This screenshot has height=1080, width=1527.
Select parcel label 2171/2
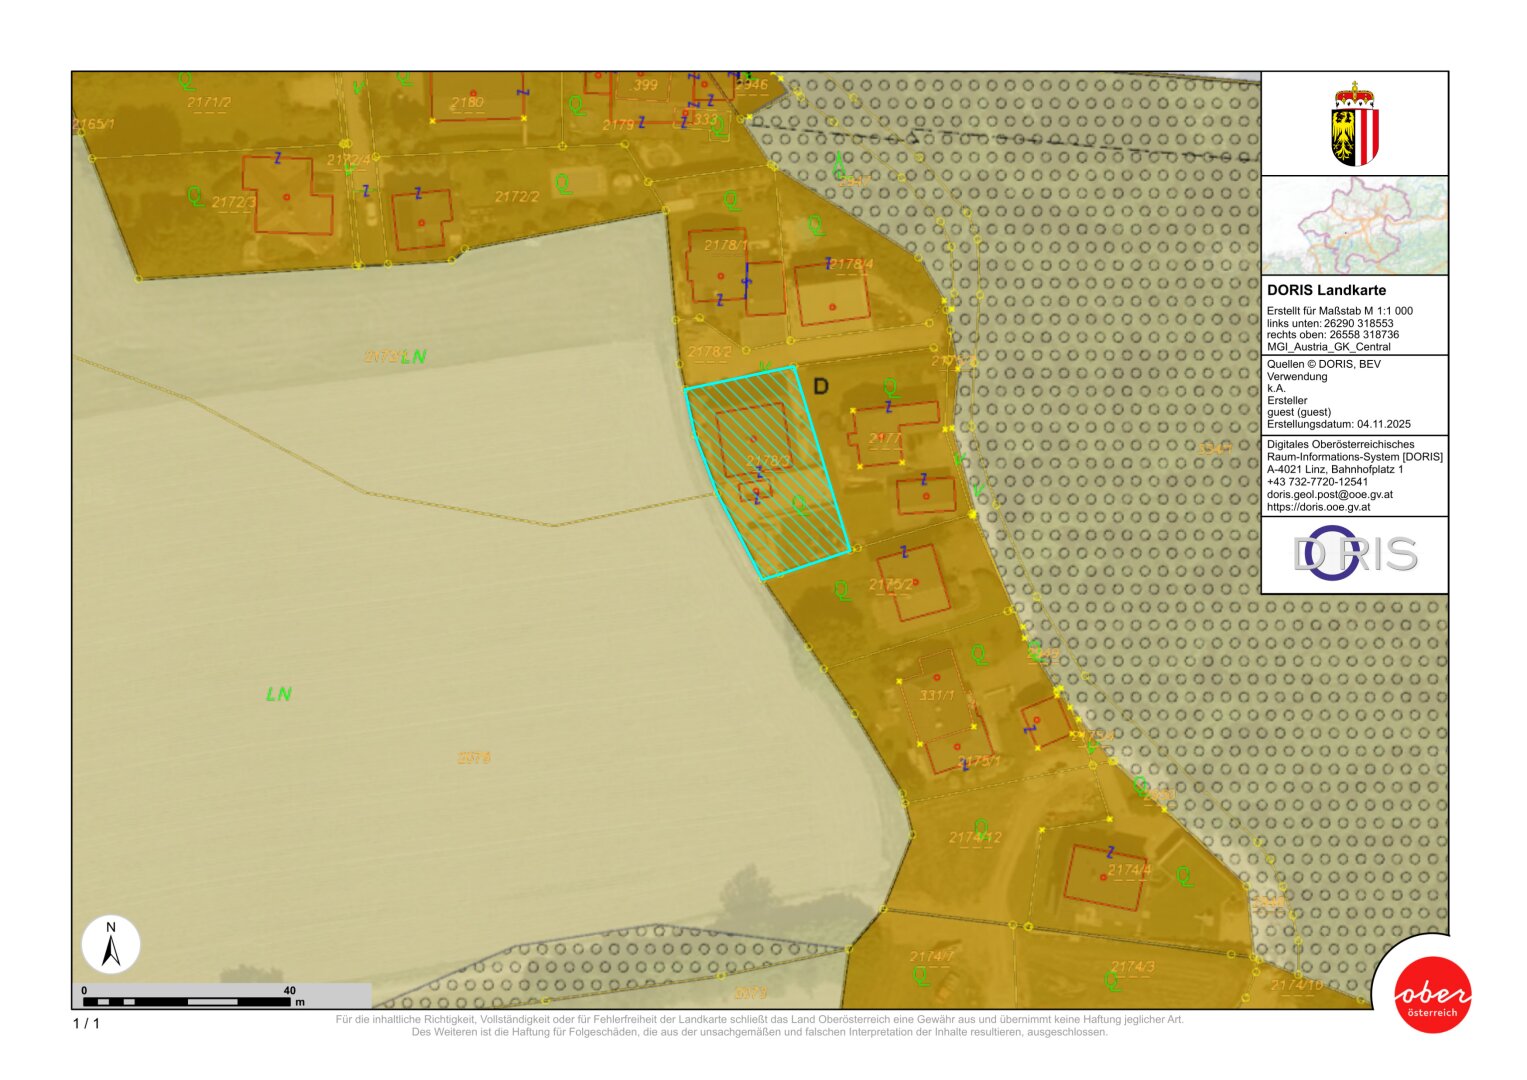pos(208,102)
